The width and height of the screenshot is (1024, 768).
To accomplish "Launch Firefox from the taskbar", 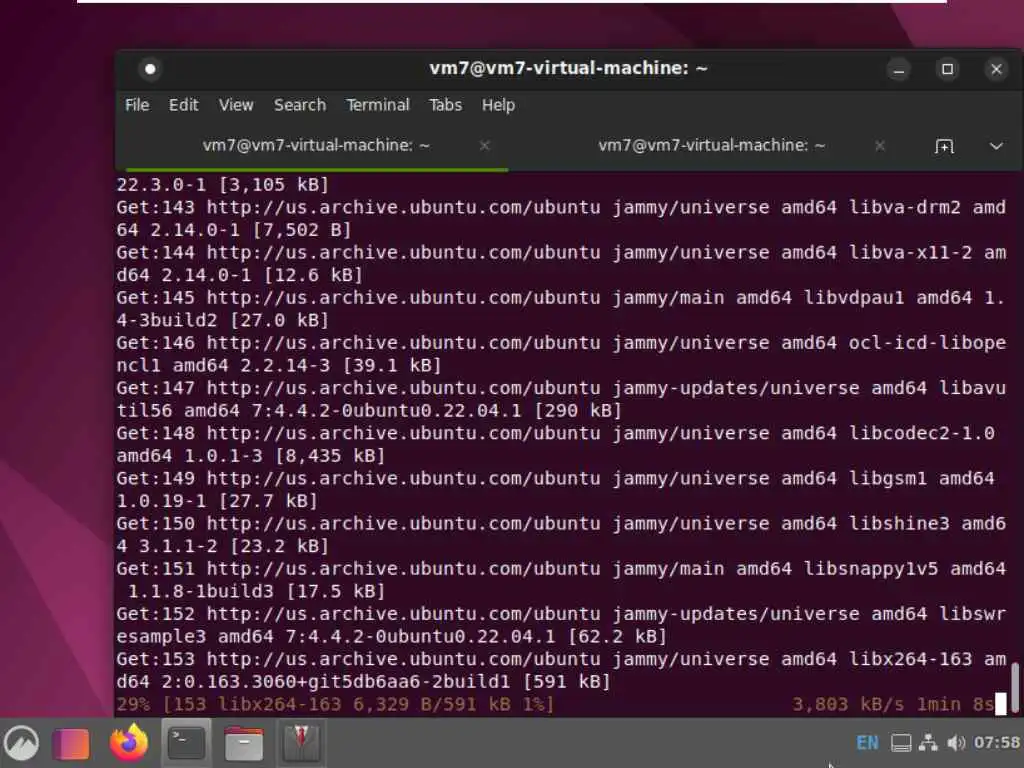I will [x=128, y=743].
